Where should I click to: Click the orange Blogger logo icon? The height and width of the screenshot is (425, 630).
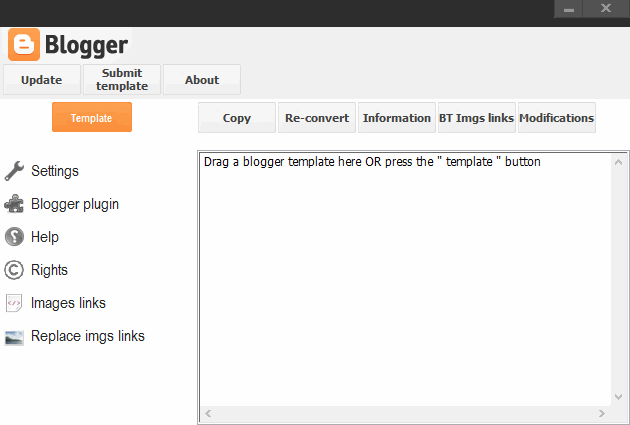(x=24, y=44)
